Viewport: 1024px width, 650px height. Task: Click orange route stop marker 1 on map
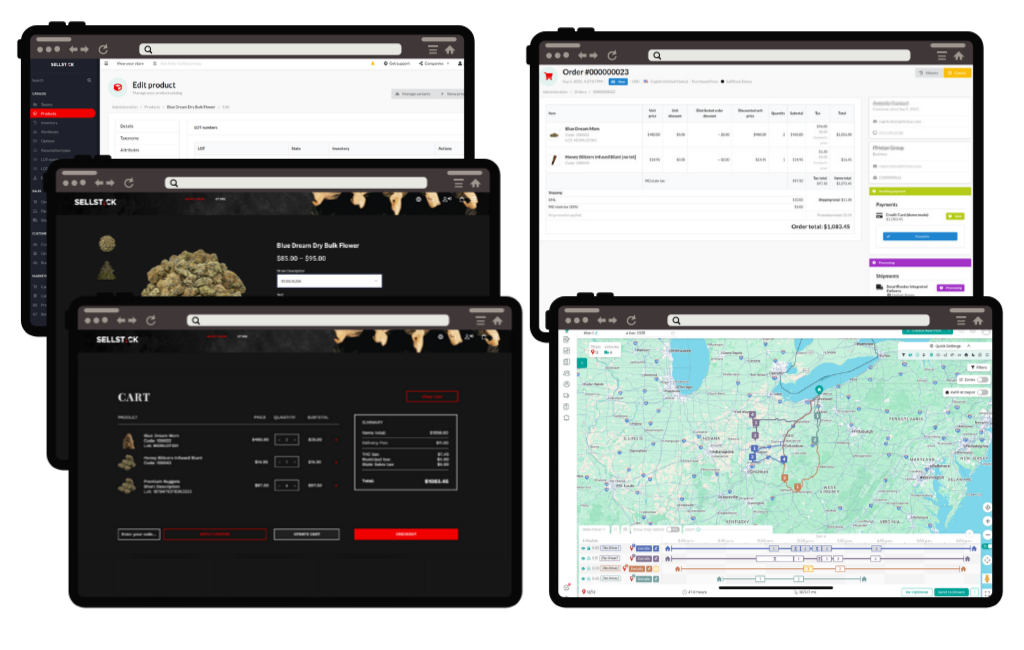pyautogui.click(x=797, y=487)
